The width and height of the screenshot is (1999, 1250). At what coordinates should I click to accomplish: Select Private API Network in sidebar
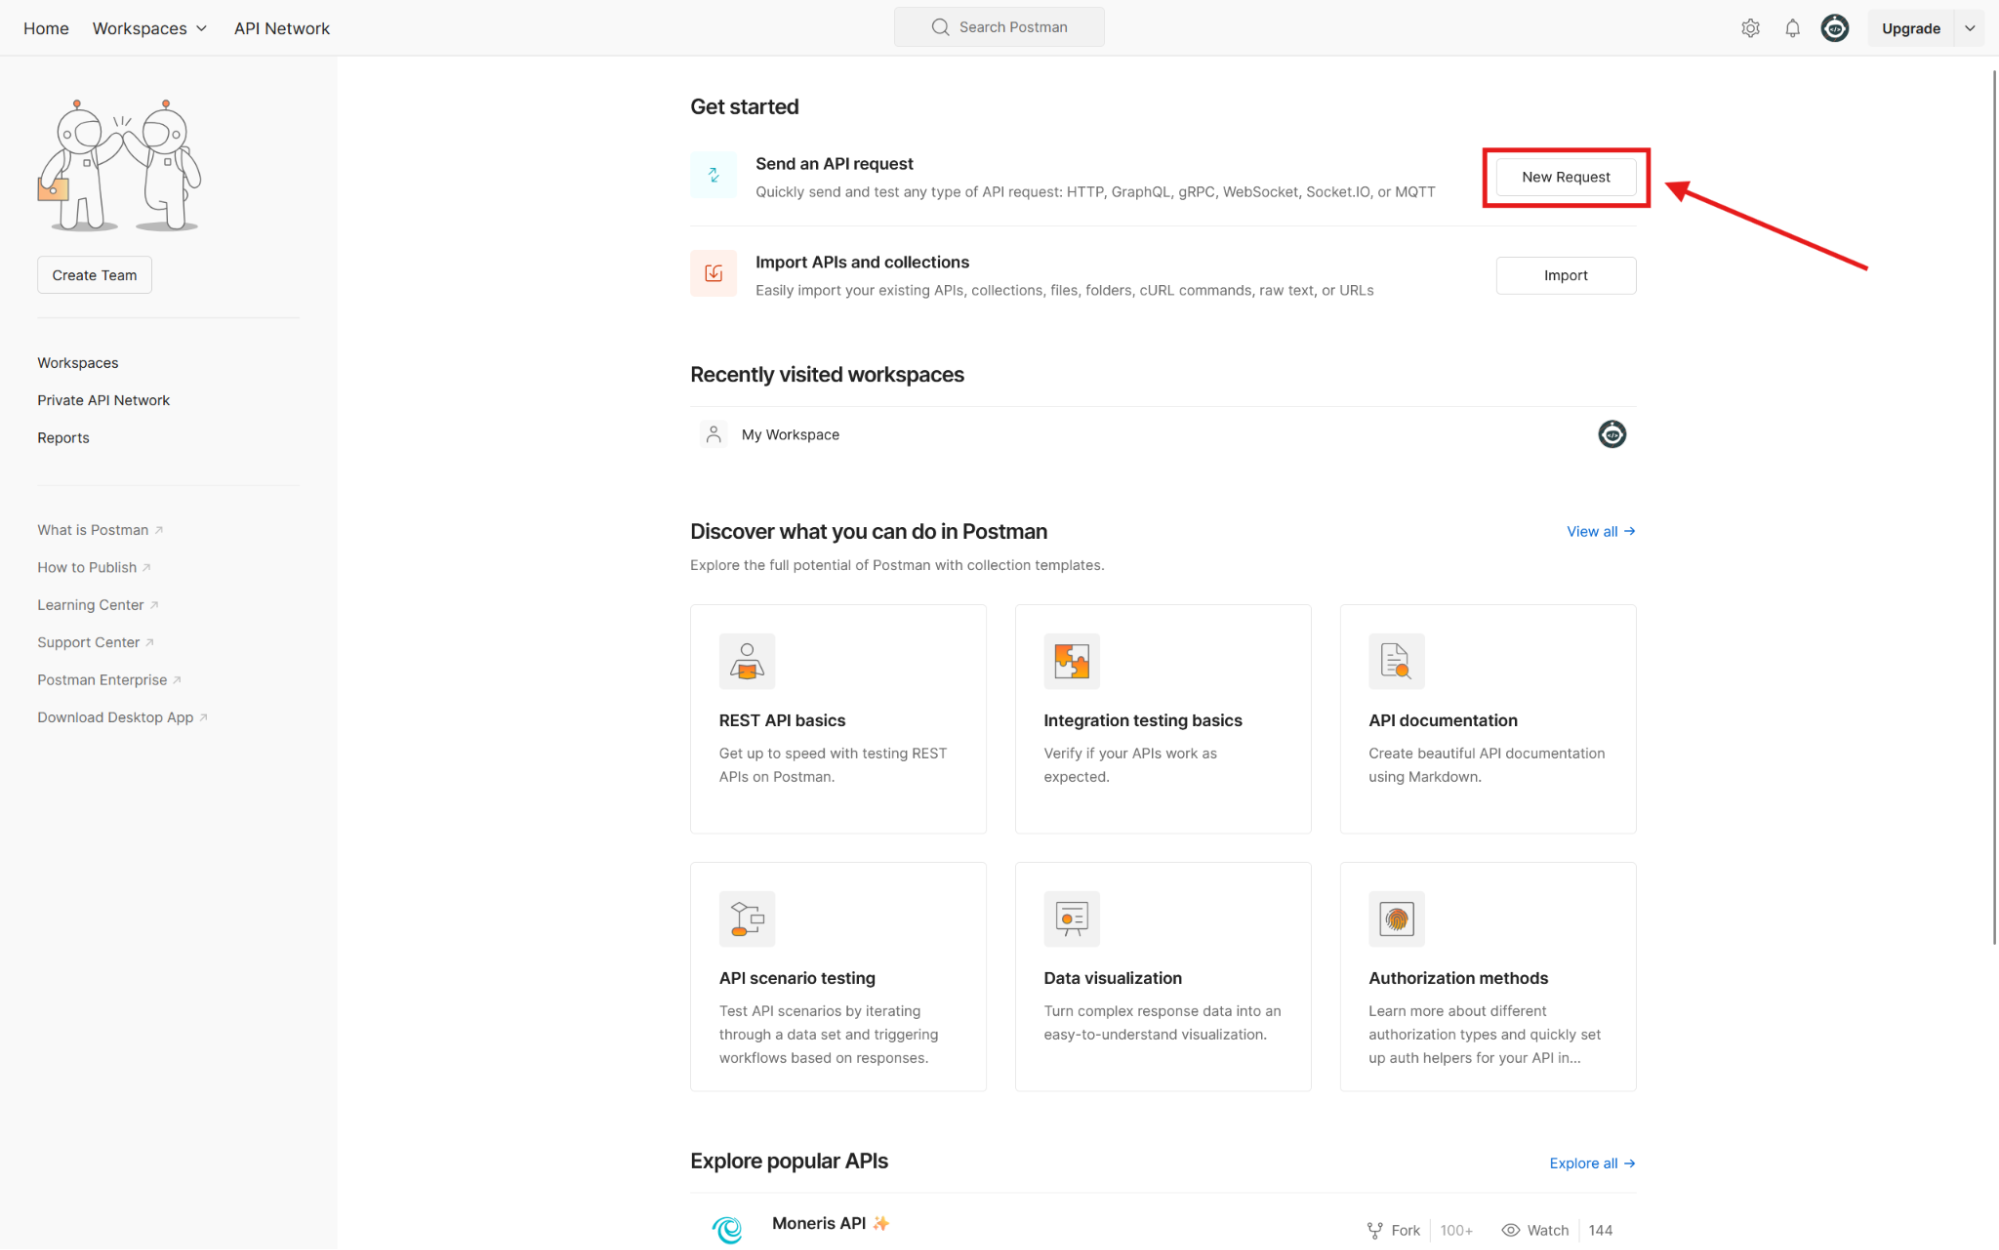point(104,400)
